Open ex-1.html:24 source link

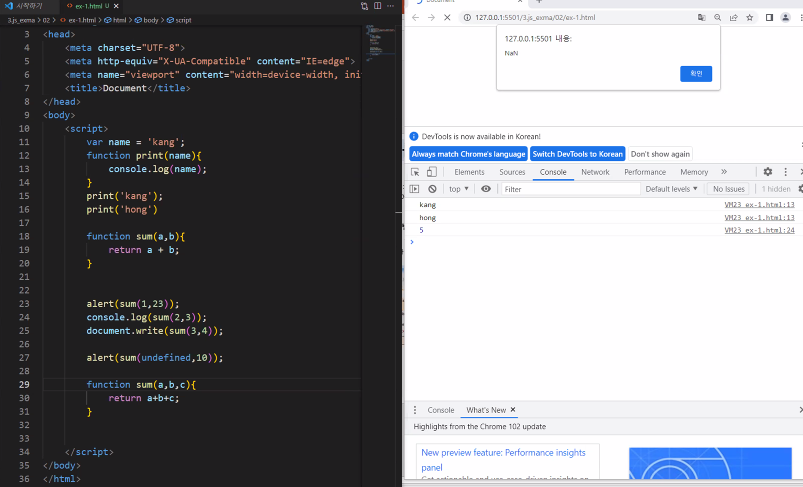click(759, 230)
